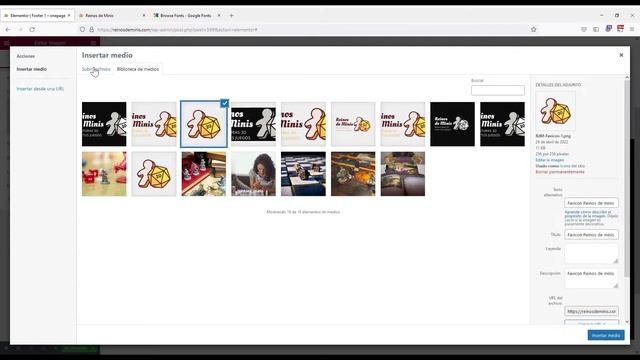Close the Reinos de Minis browser tab
This screenshot has width=640, height=360.
point(144,16)
